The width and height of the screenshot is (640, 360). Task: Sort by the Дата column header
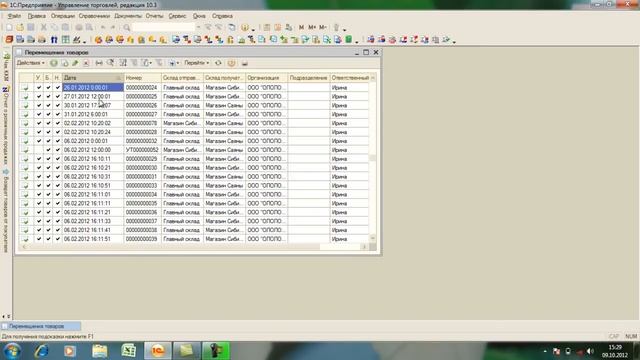[x=93, y=78]
